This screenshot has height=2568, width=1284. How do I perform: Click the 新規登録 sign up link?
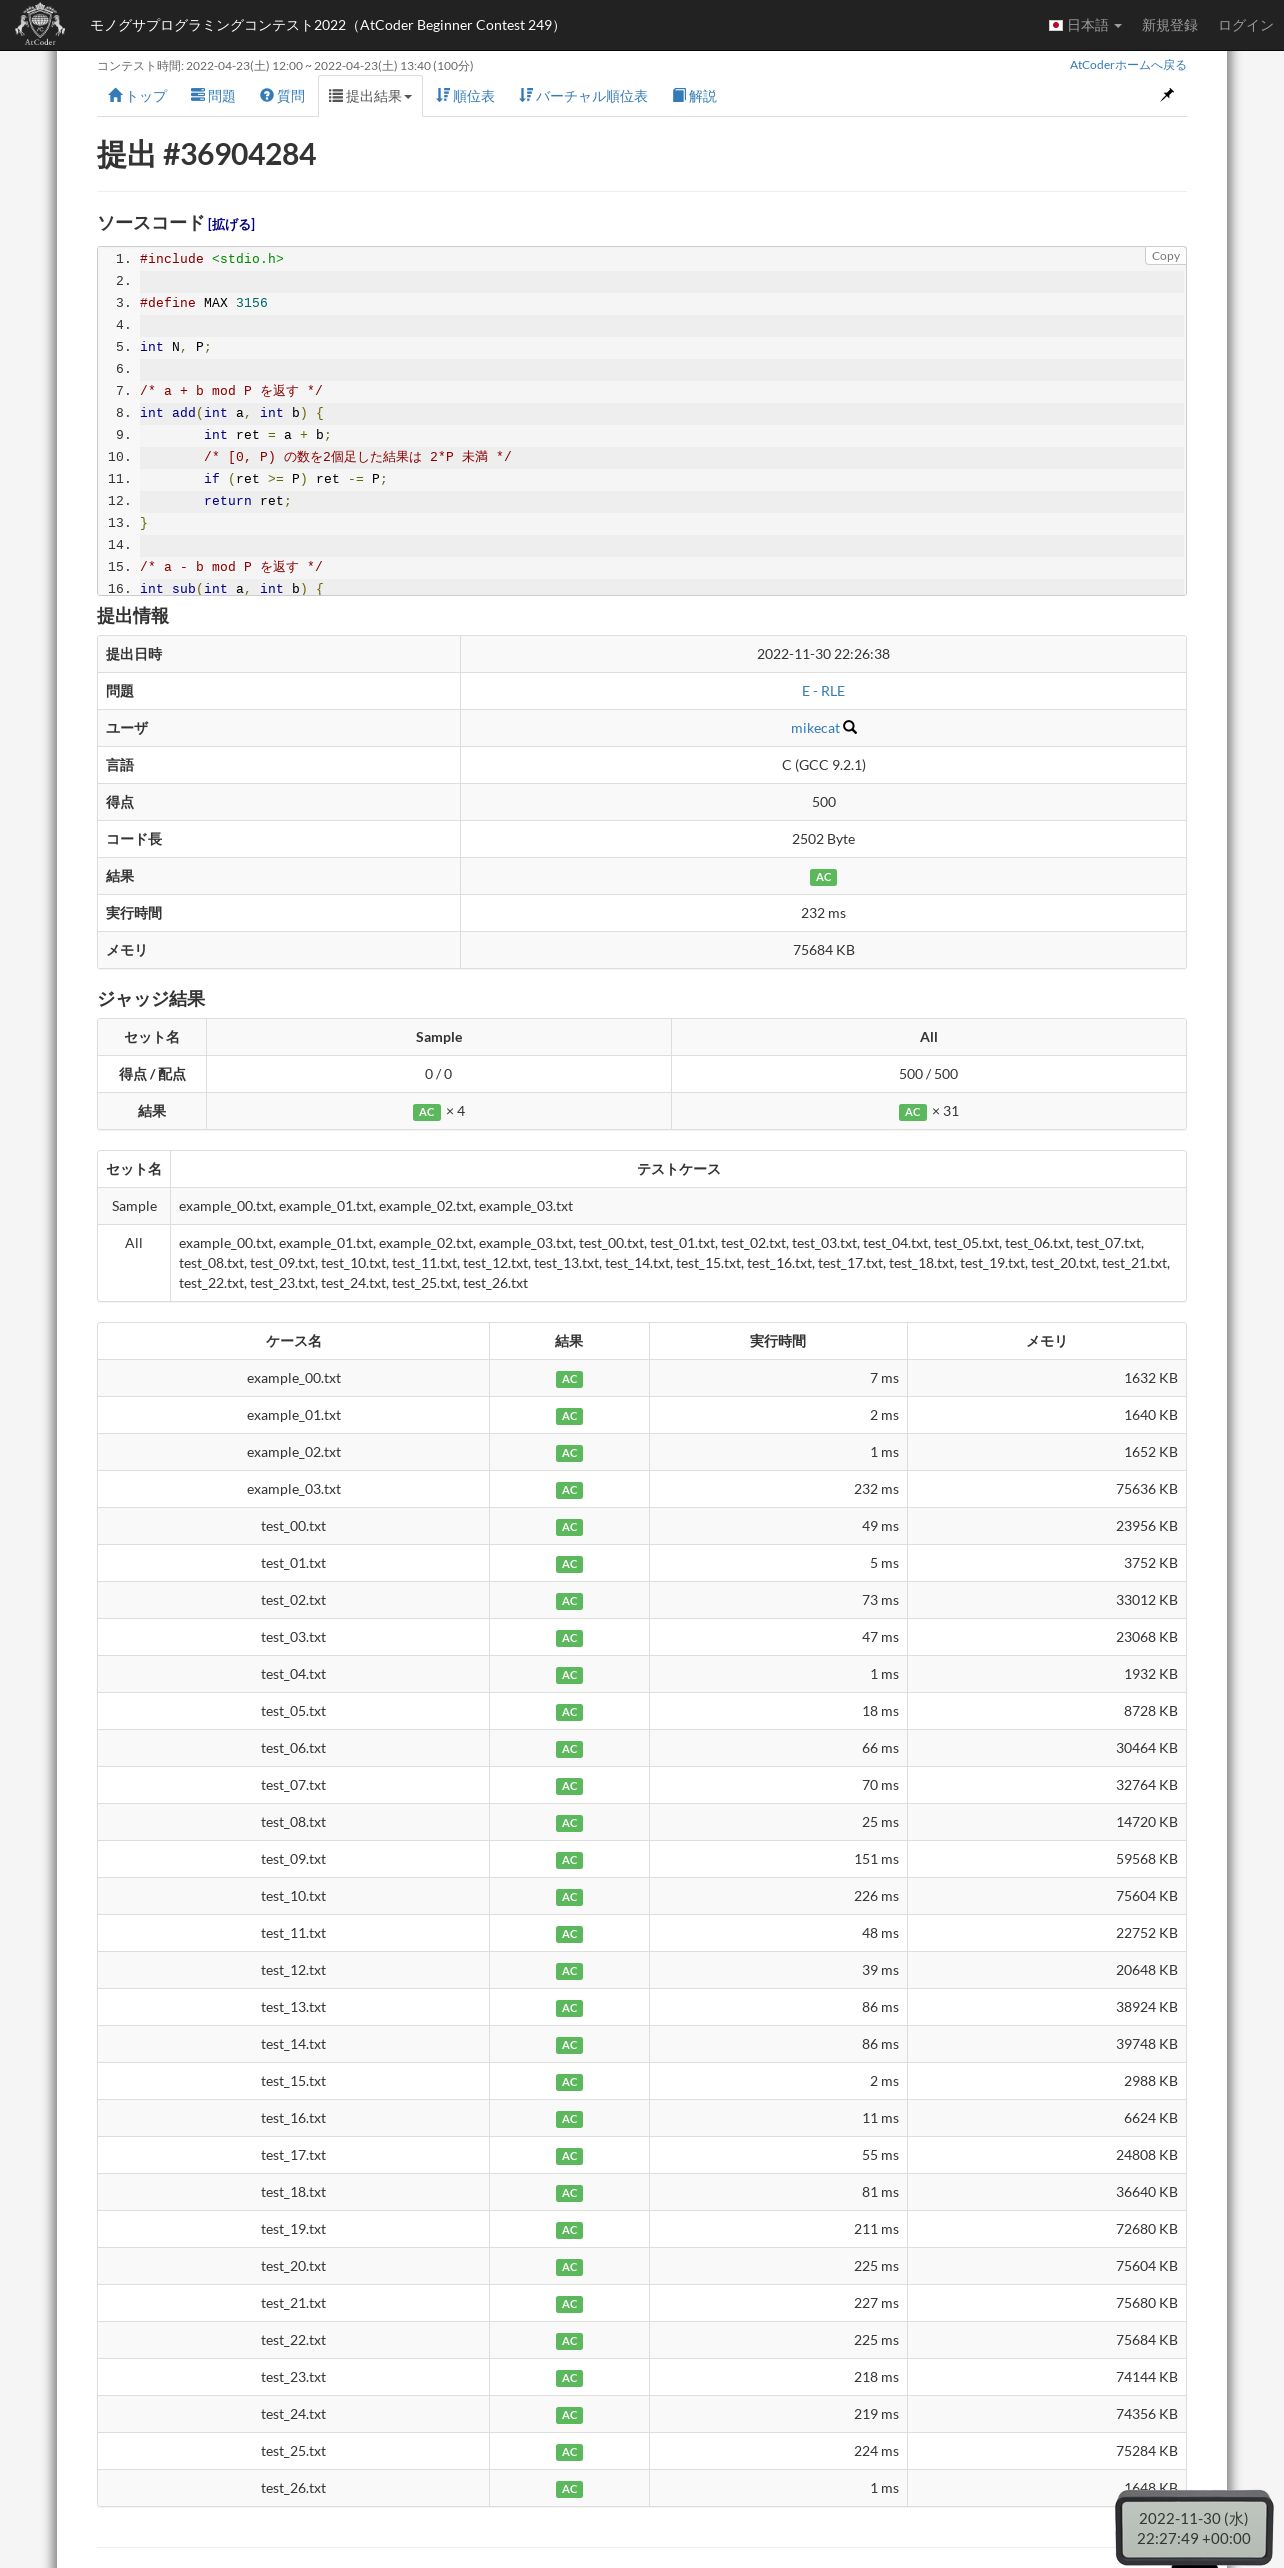point(1170,25)
